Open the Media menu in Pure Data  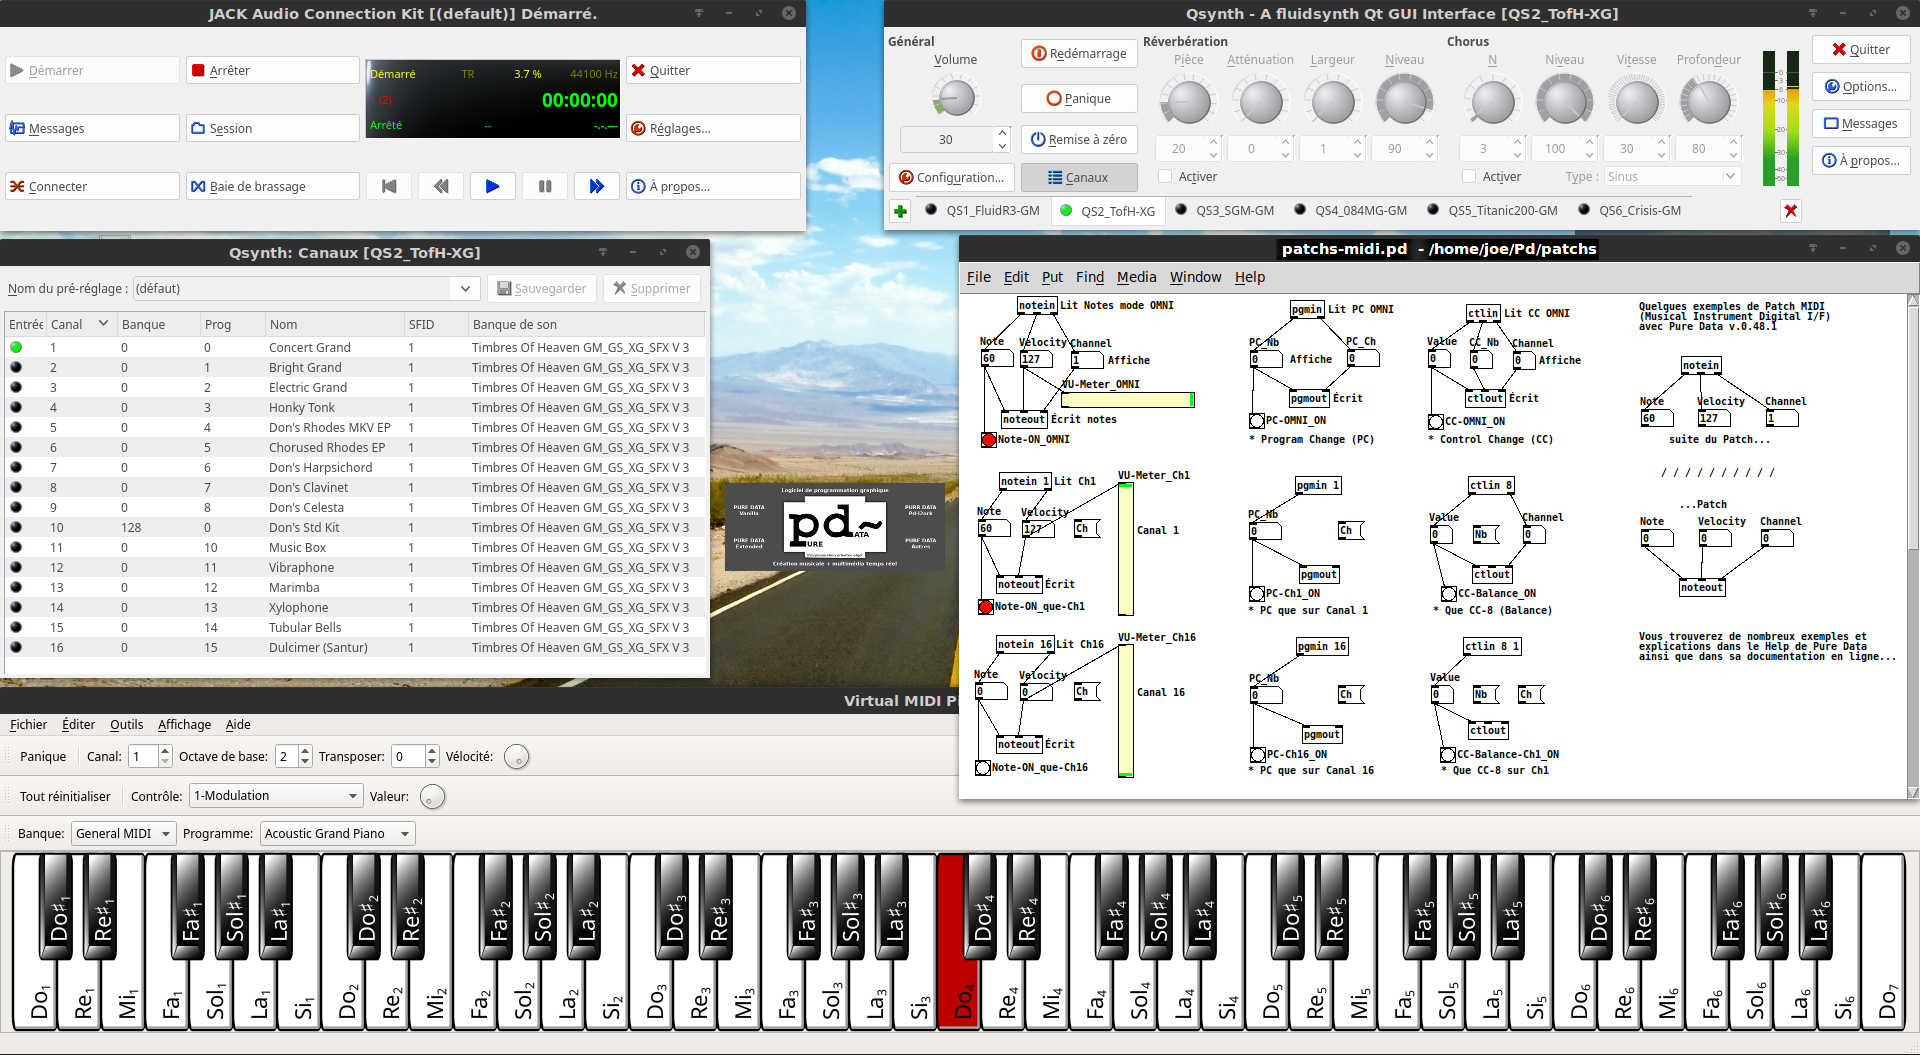coord(1136,277)
